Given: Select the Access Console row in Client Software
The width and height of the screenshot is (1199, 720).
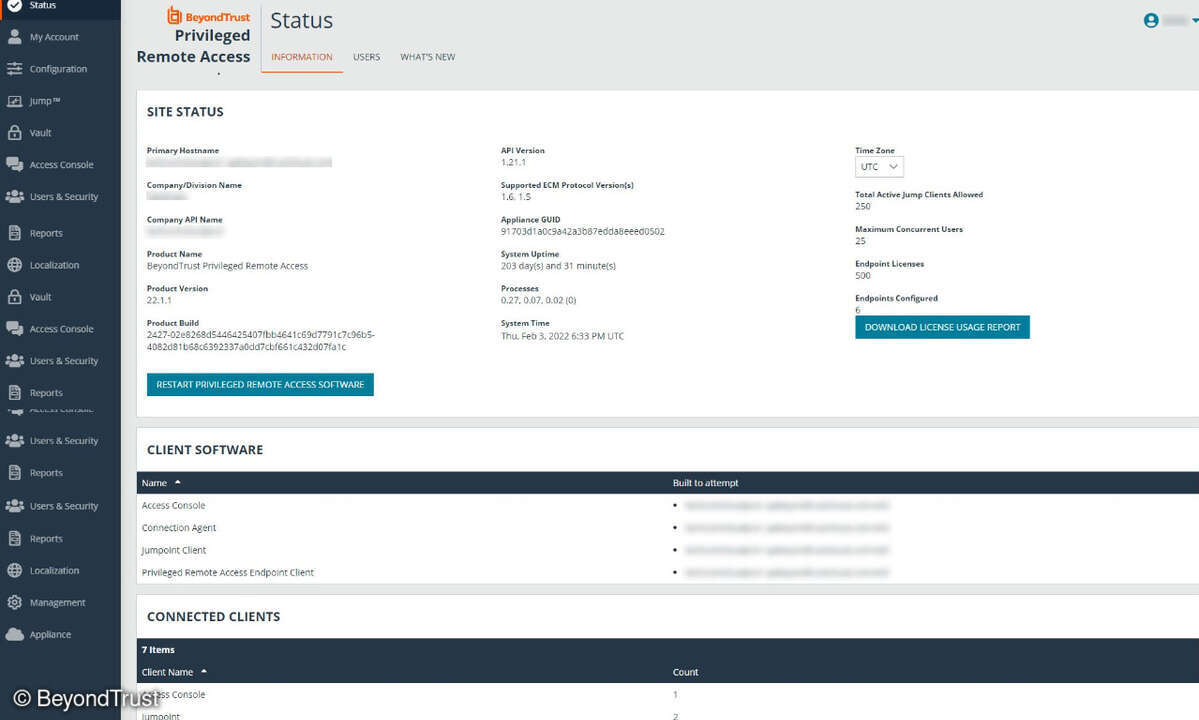Looking at the screenshot, I should tap(668, 505).
